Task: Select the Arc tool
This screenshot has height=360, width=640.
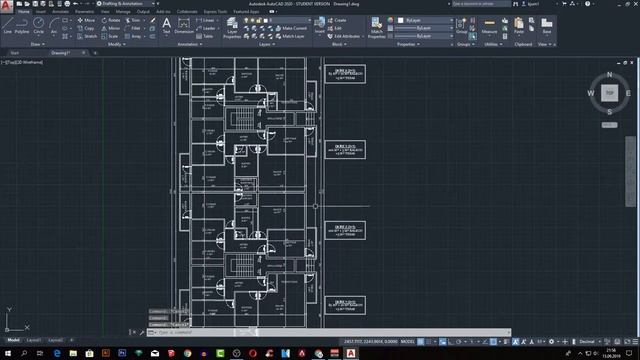Action: (53, 25)
